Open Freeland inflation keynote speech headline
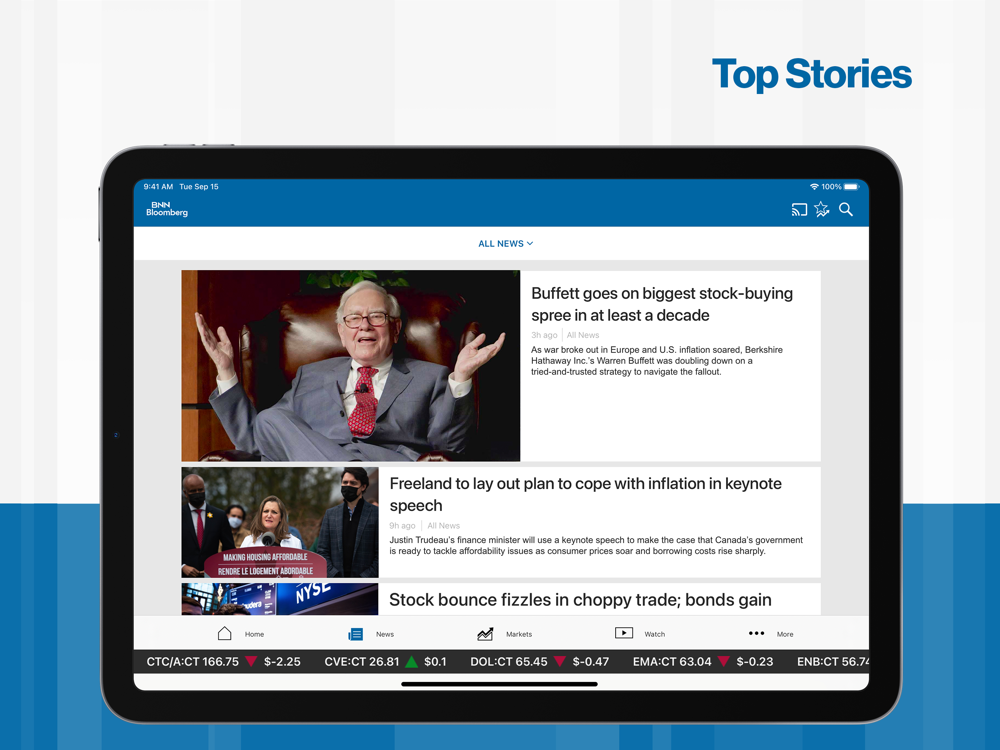Screen dimensions: 1000x750 click(585, 494)
